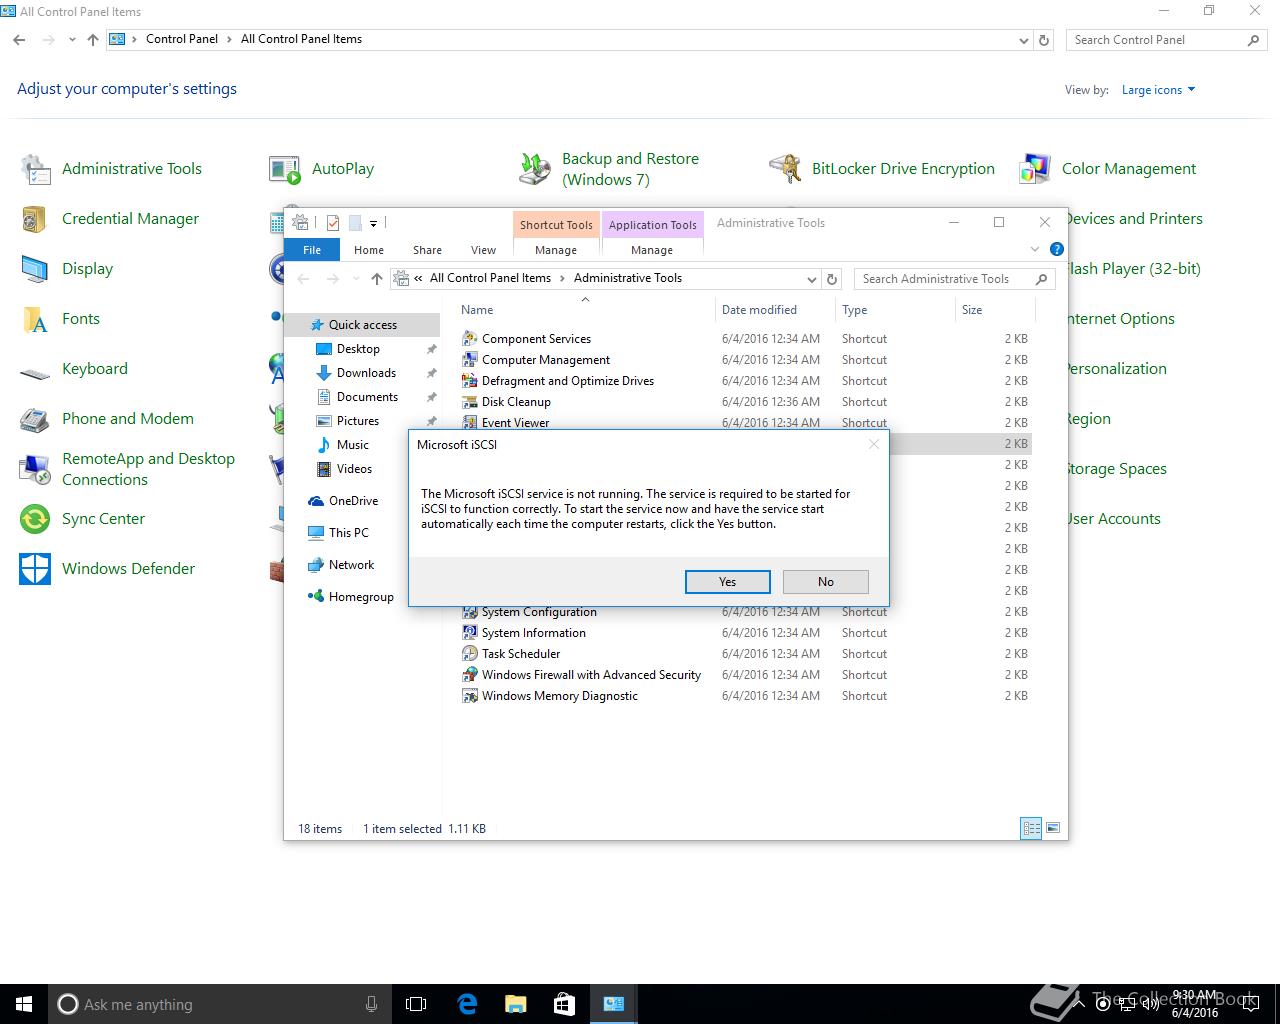Select the Windows Firewall with Advanced Security icon
The height and width of the screenshot is (1024, 1280).
[x=469, y=675]
